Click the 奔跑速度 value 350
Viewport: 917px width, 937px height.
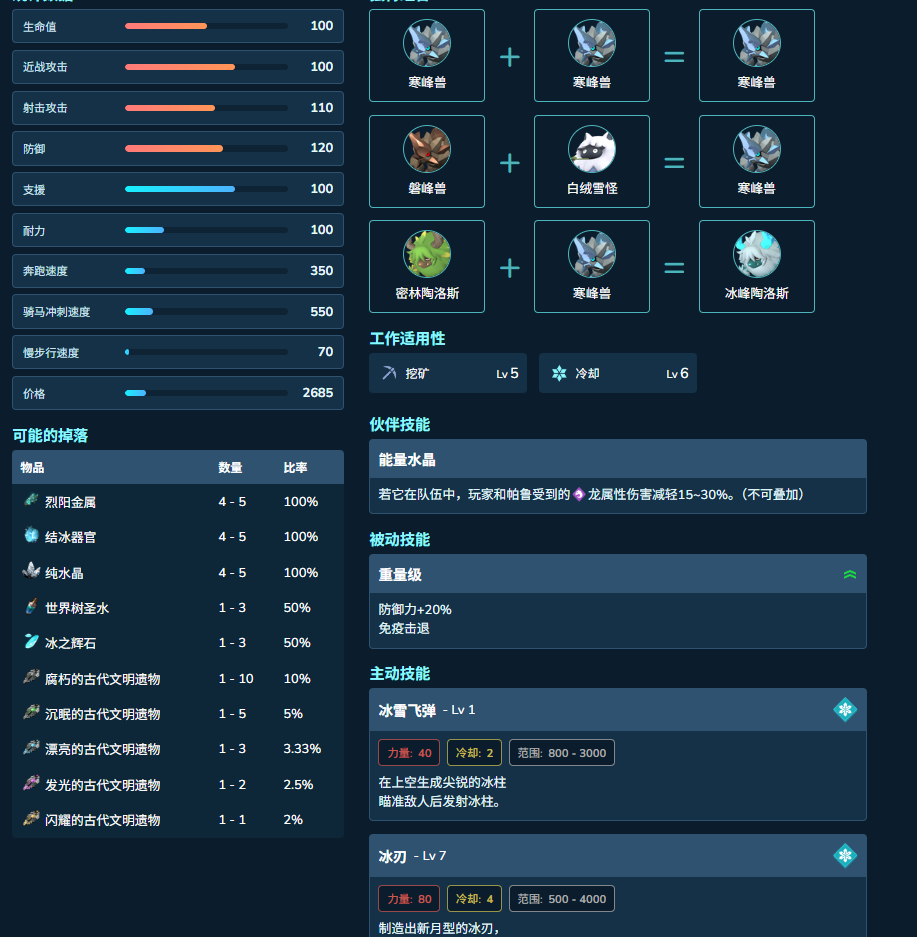321,271
